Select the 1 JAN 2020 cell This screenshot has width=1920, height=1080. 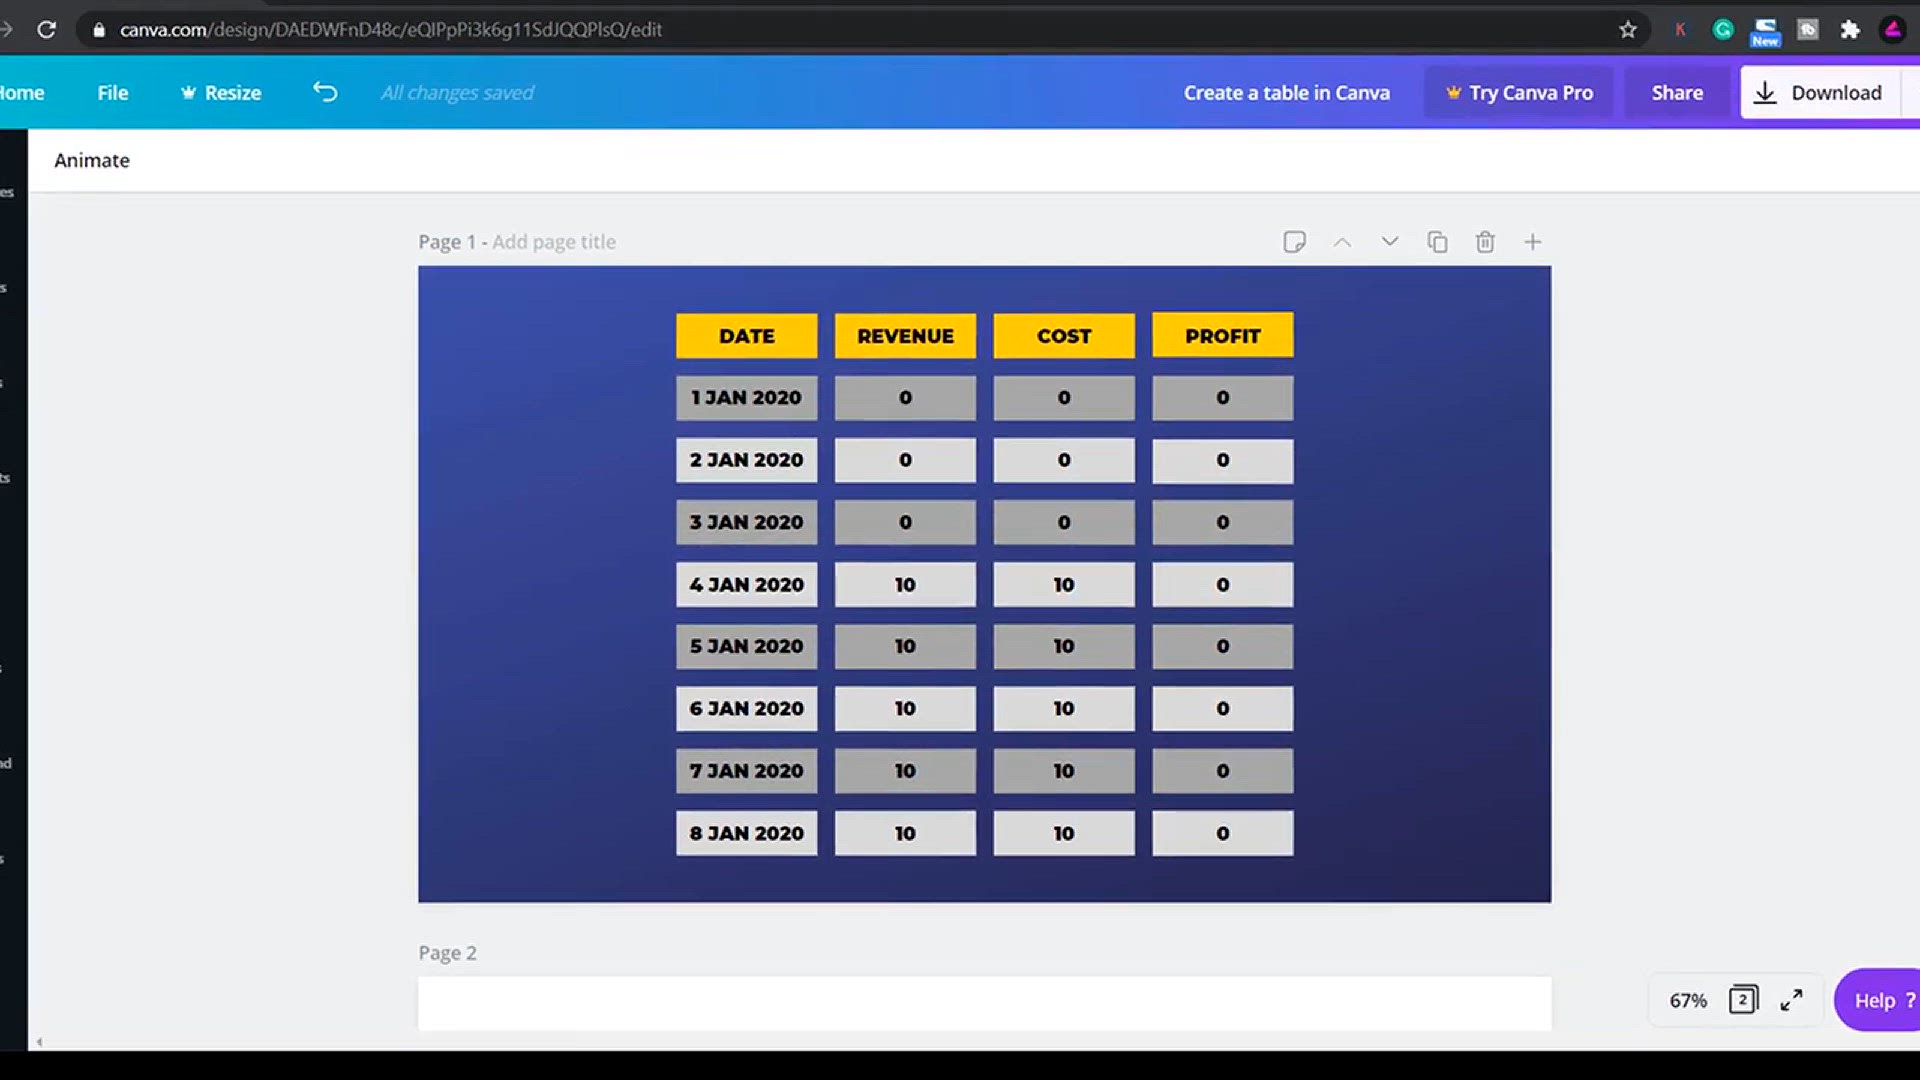coord(747,398)
